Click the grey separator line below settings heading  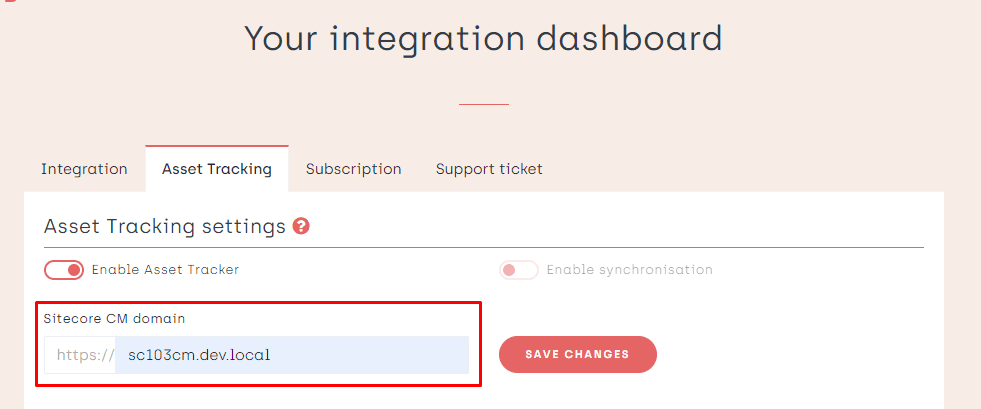point(600,247)
